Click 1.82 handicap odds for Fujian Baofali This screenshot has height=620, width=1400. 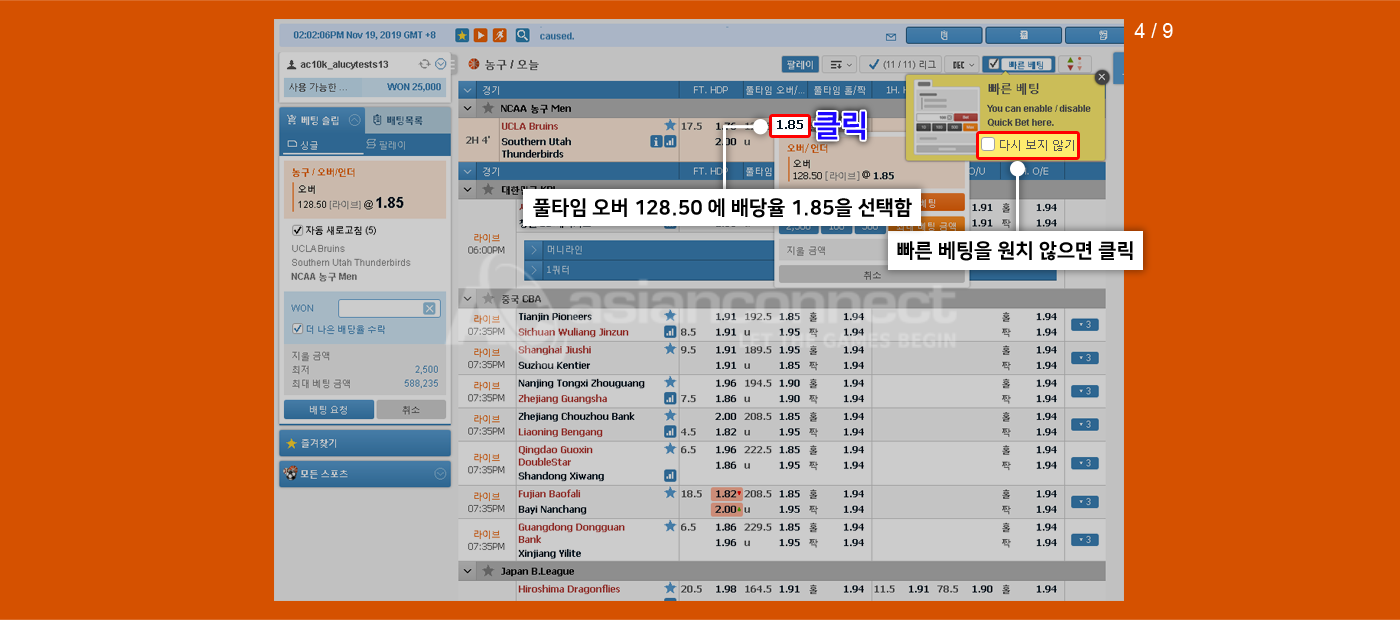(x=725, y=494)
